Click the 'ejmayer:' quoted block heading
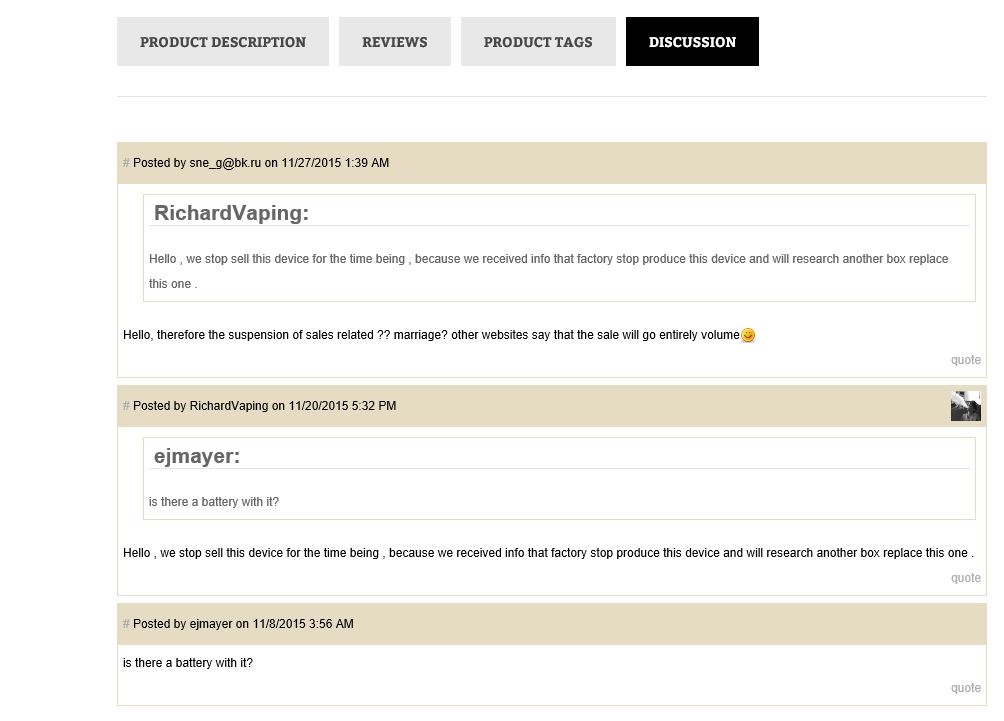The width and height of the screenshot is (1004, 721). pyautogui.click(x=197, y=457)
